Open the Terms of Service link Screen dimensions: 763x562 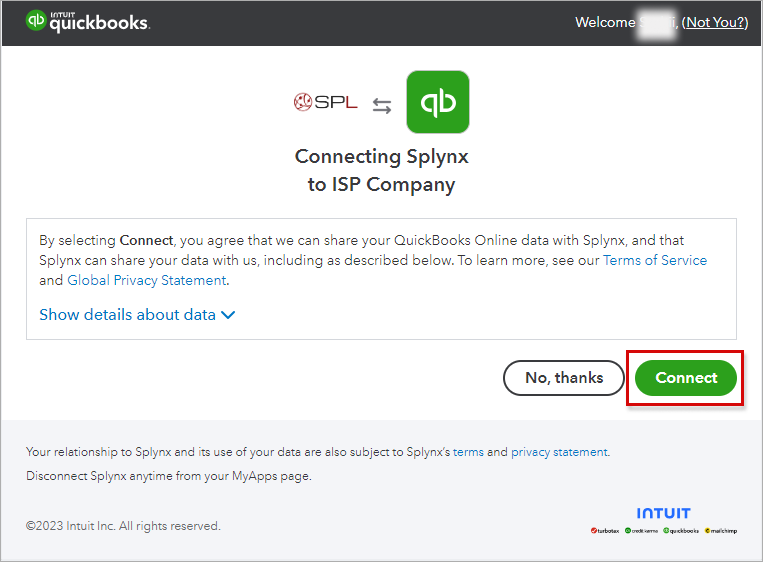tap(655, 260)
